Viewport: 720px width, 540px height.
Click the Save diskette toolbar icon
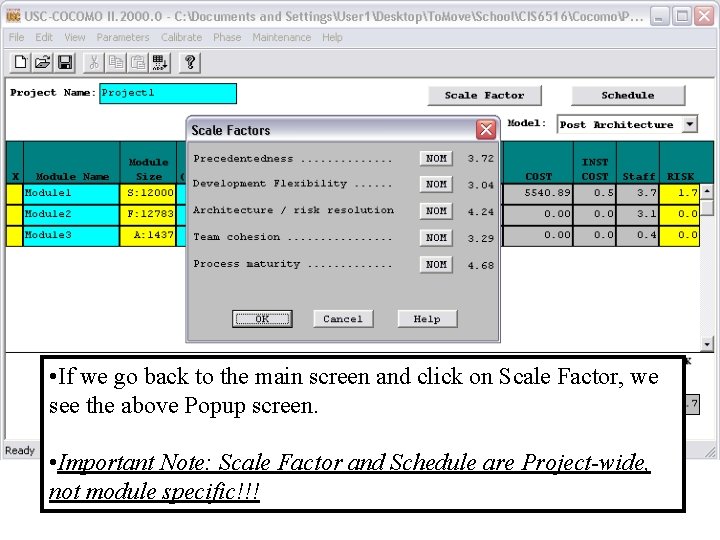(x=65, y=62)
